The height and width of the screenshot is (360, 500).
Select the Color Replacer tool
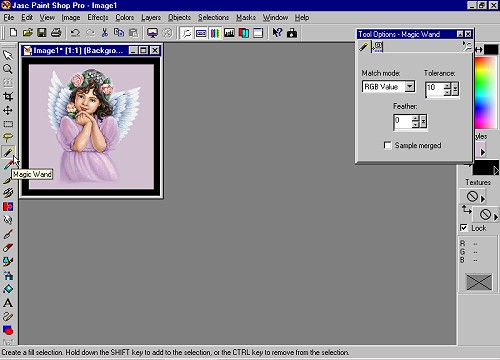click(x=8, y=207)
